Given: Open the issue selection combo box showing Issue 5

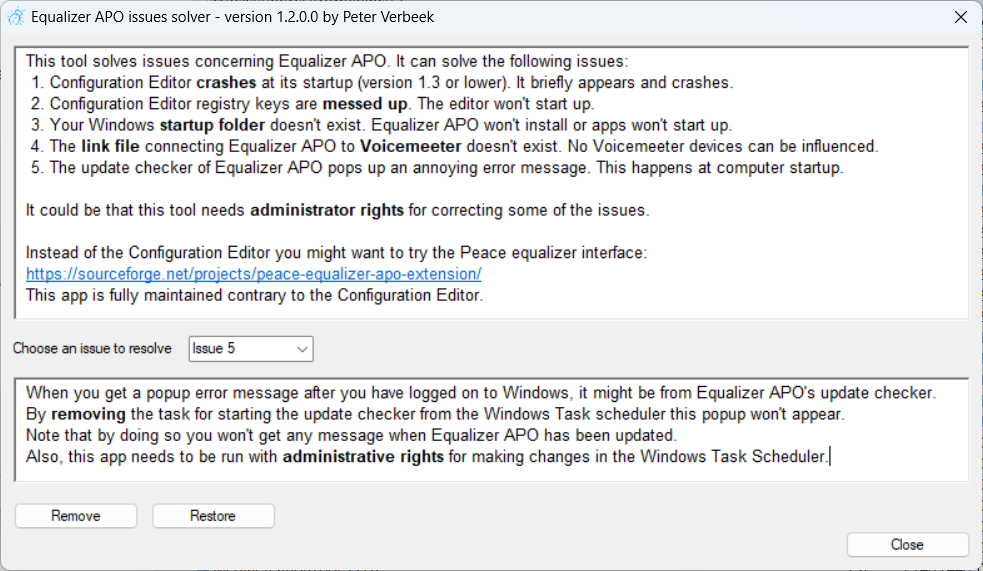Looking at the screenshot, I should (240, 349).
